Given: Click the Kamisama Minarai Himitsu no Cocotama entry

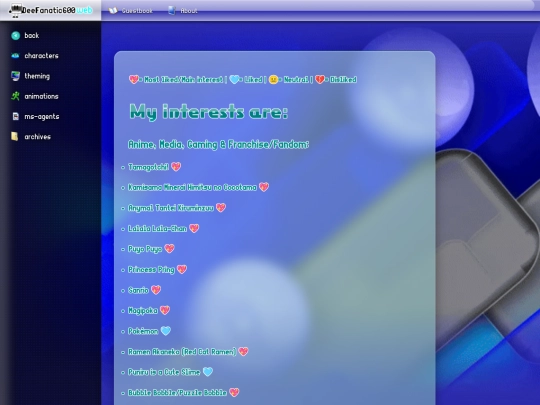Looking at the screenshot, I should [x=193, y=187].
